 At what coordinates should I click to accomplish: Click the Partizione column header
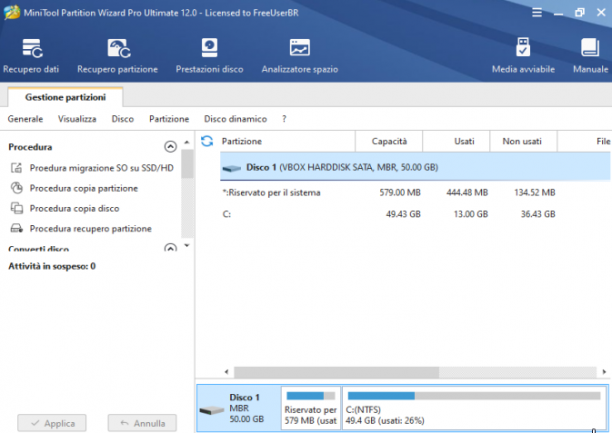[288, 141]
